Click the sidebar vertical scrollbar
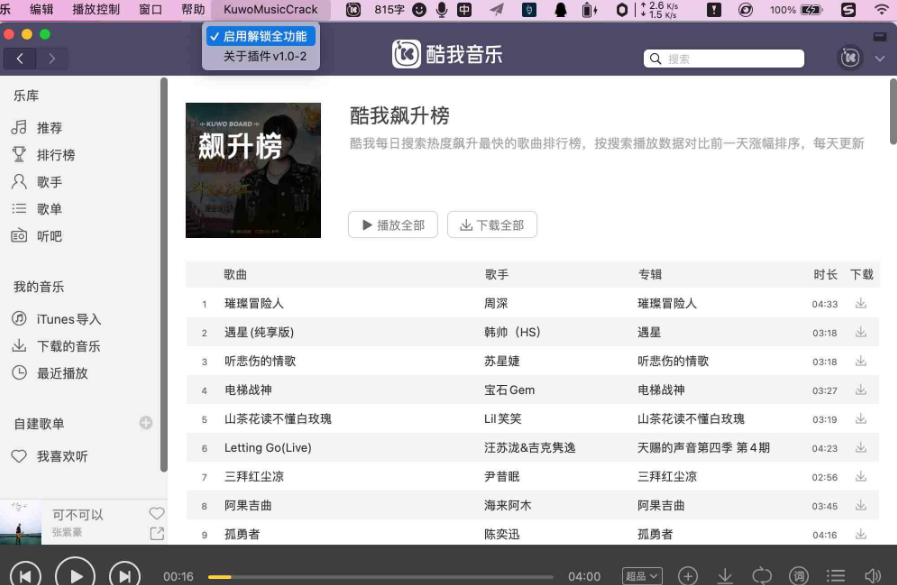This screenshot has width=897, height=585. tap(164, 274)
